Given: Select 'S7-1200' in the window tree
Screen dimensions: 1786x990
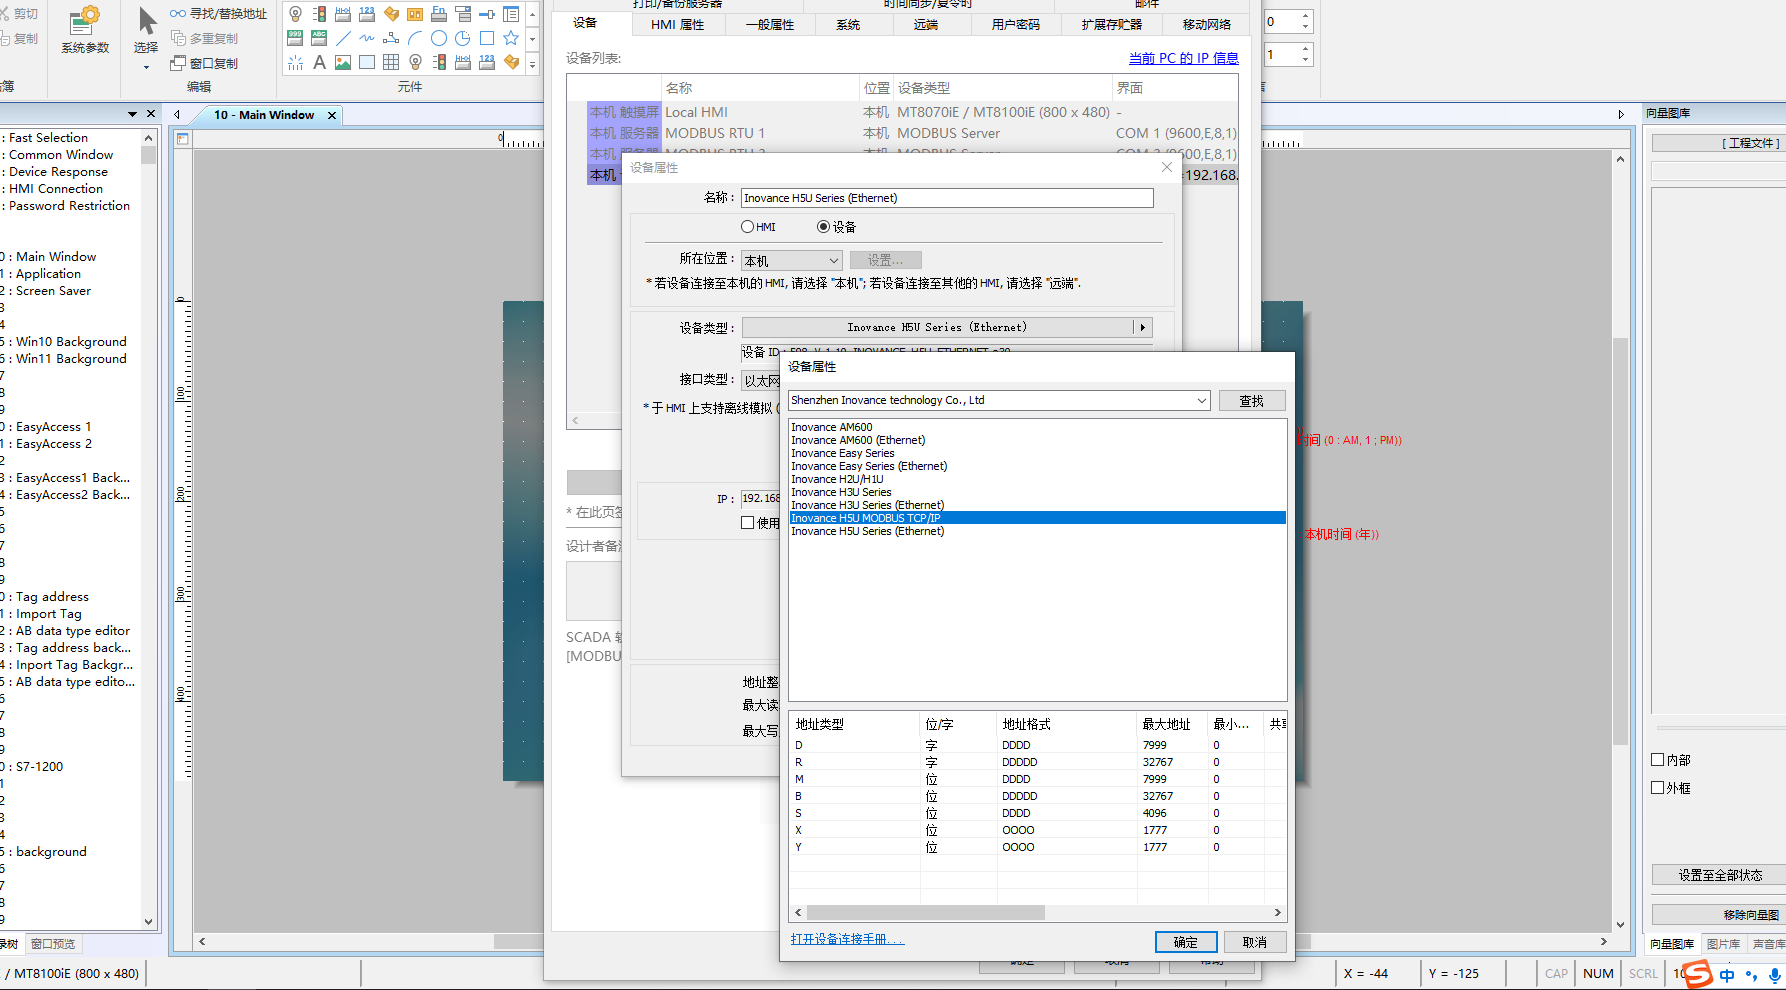Looking at the screenshot, I should [39, 767].
